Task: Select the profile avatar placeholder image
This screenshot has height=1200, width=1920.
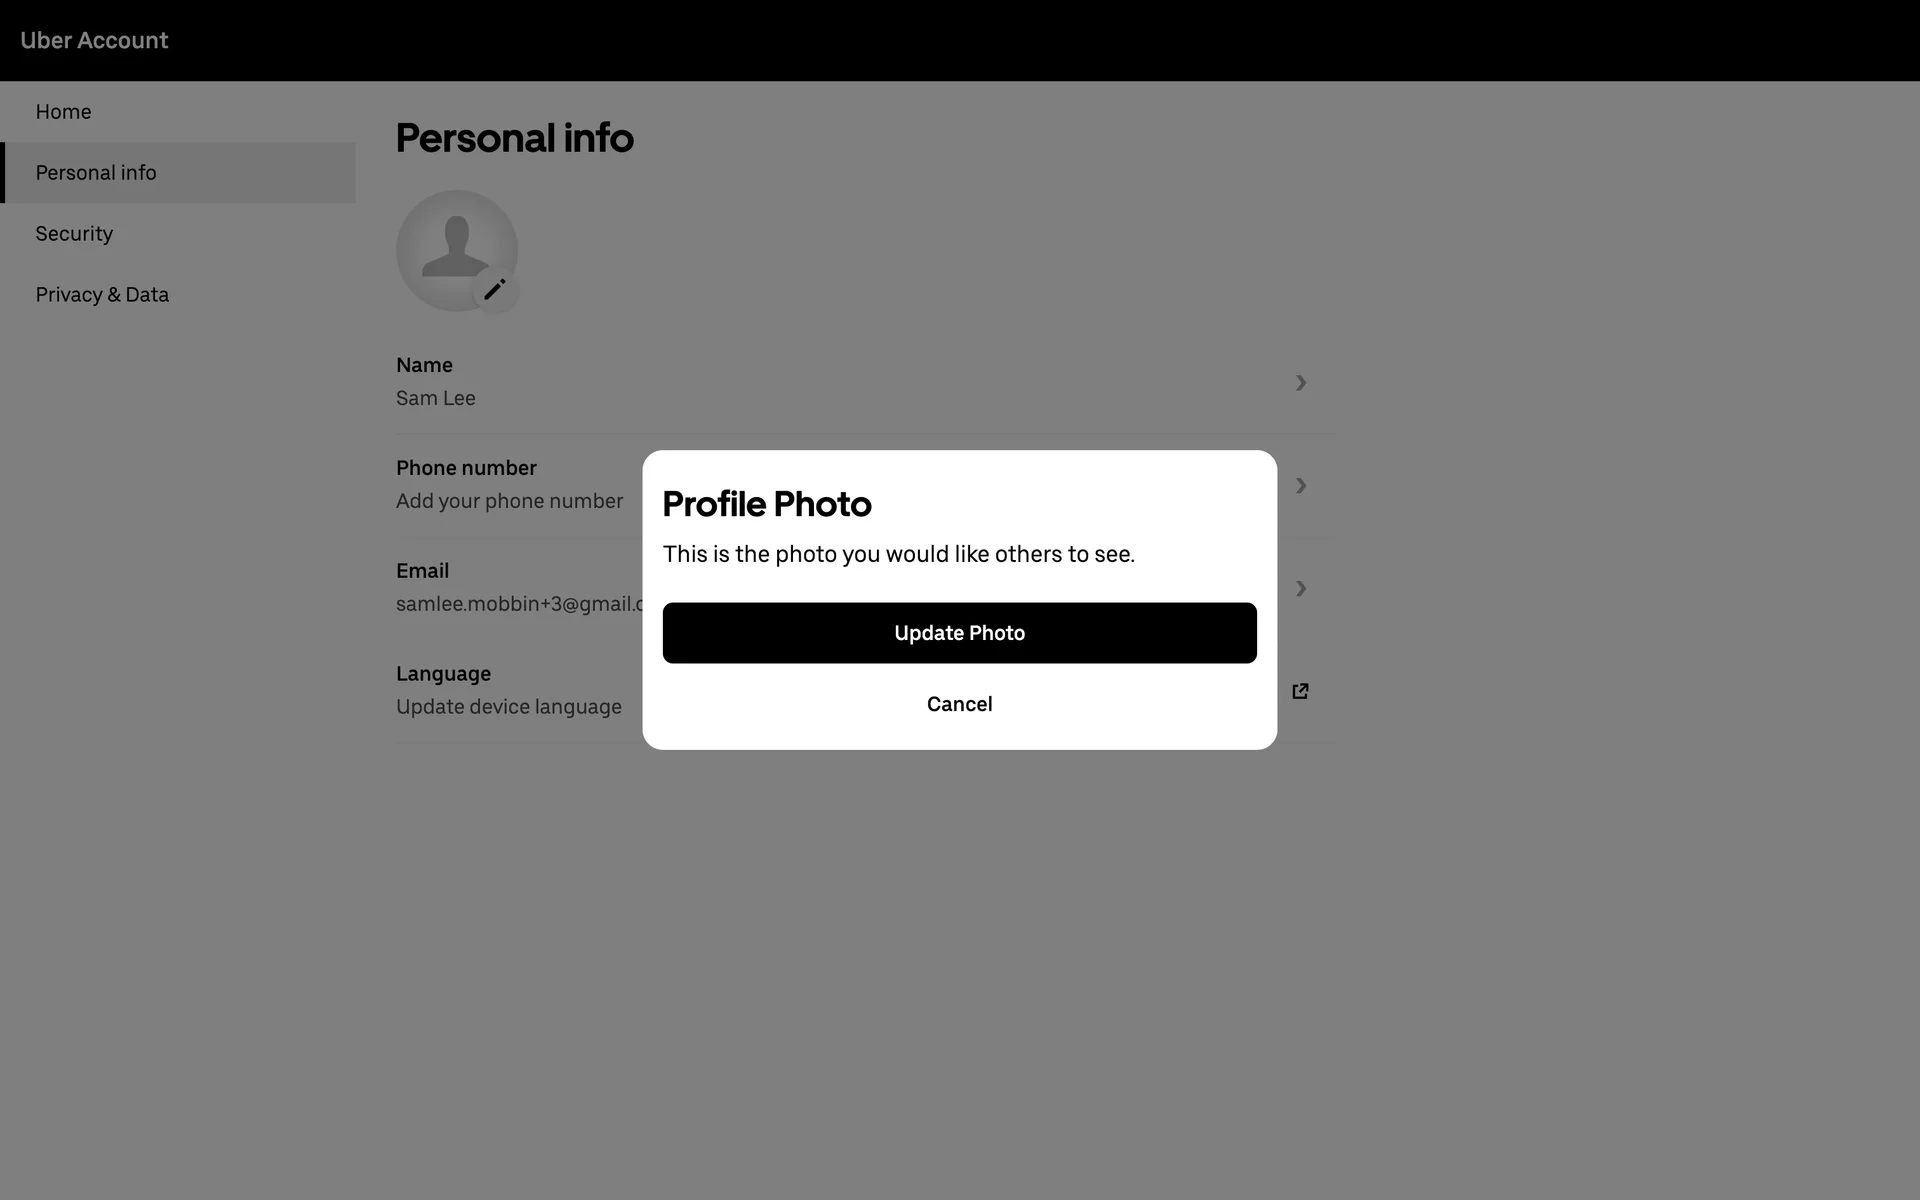Action: pyautogui.click(x=456, y=250)
